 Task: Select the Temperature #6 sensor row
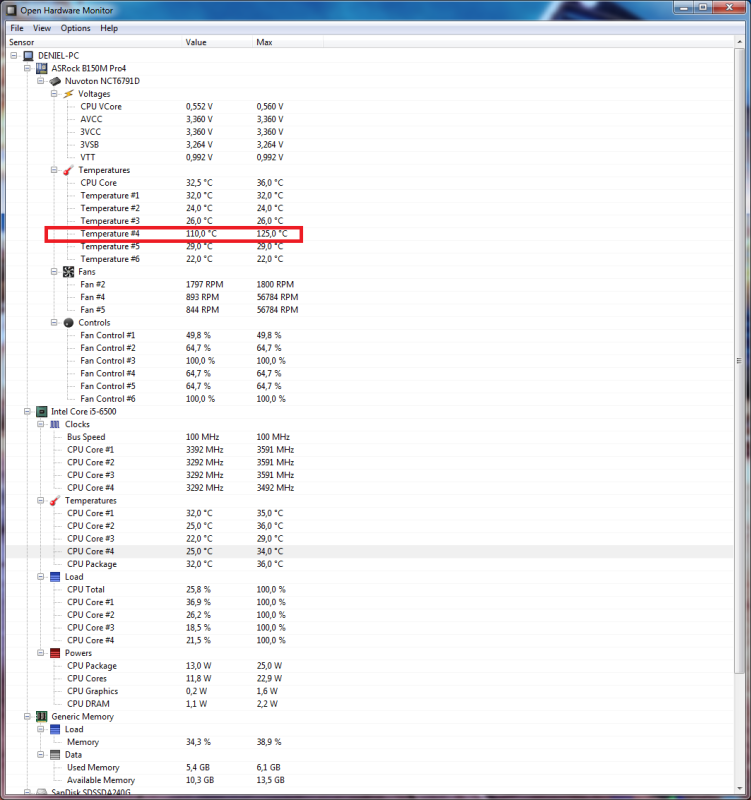(x=369, y=259)
